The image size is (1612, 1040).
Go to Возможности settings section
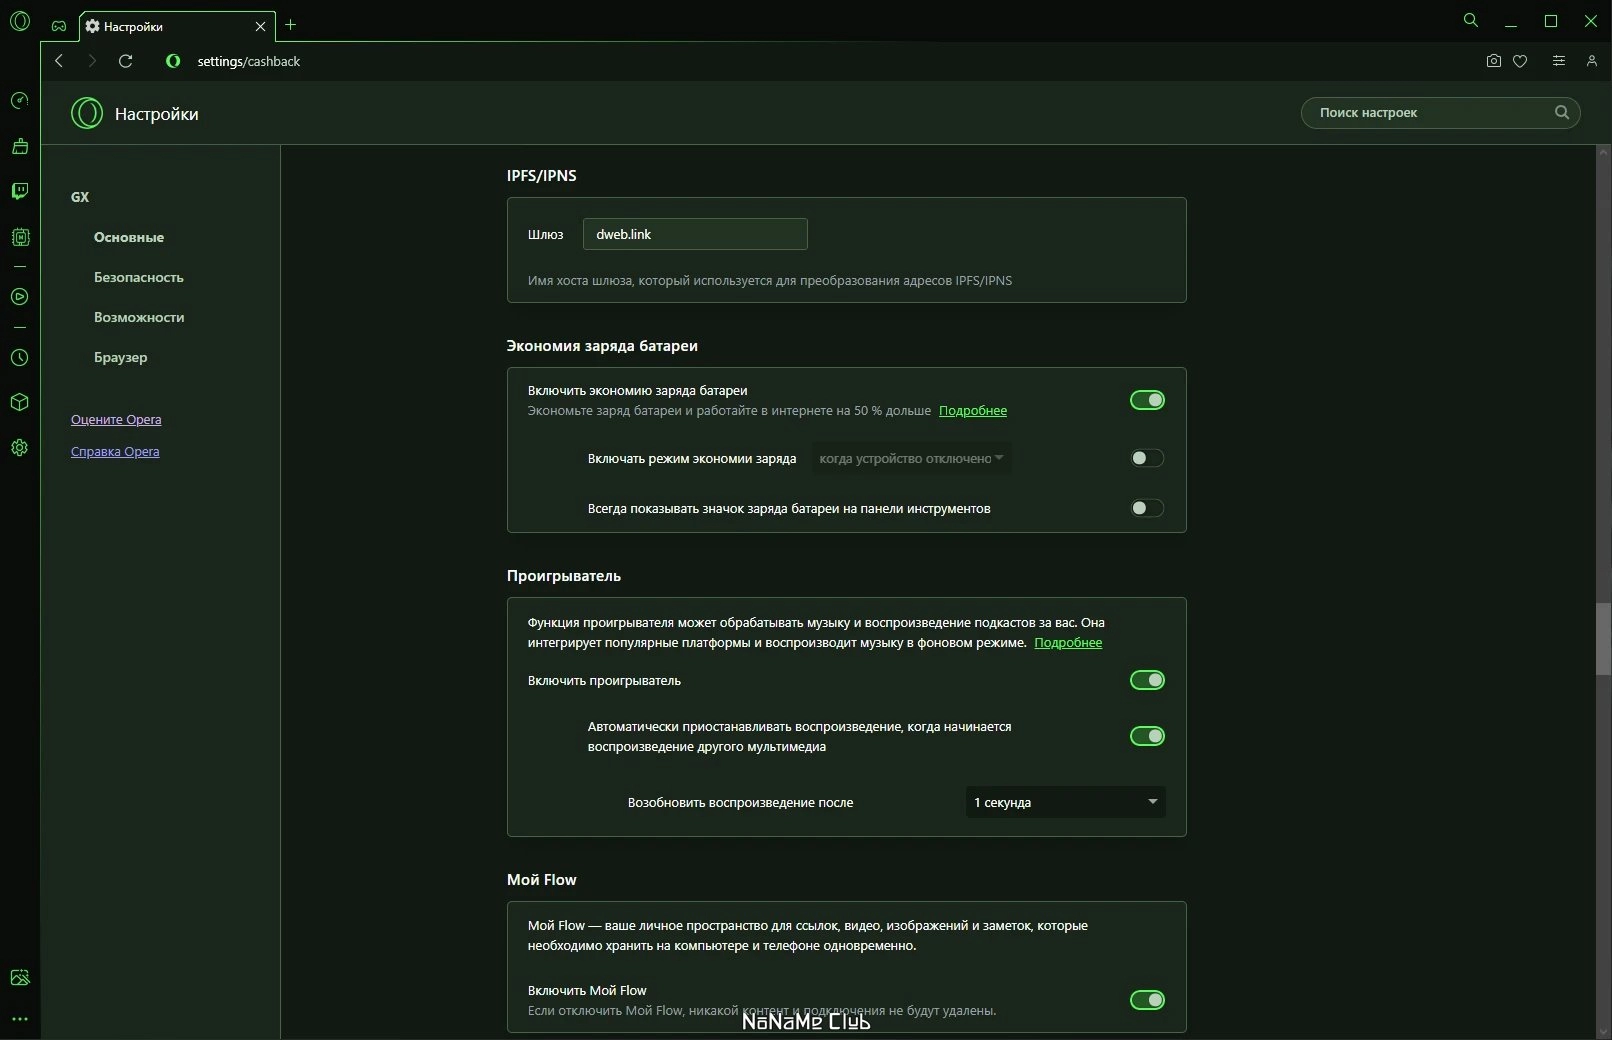(139, 317)
